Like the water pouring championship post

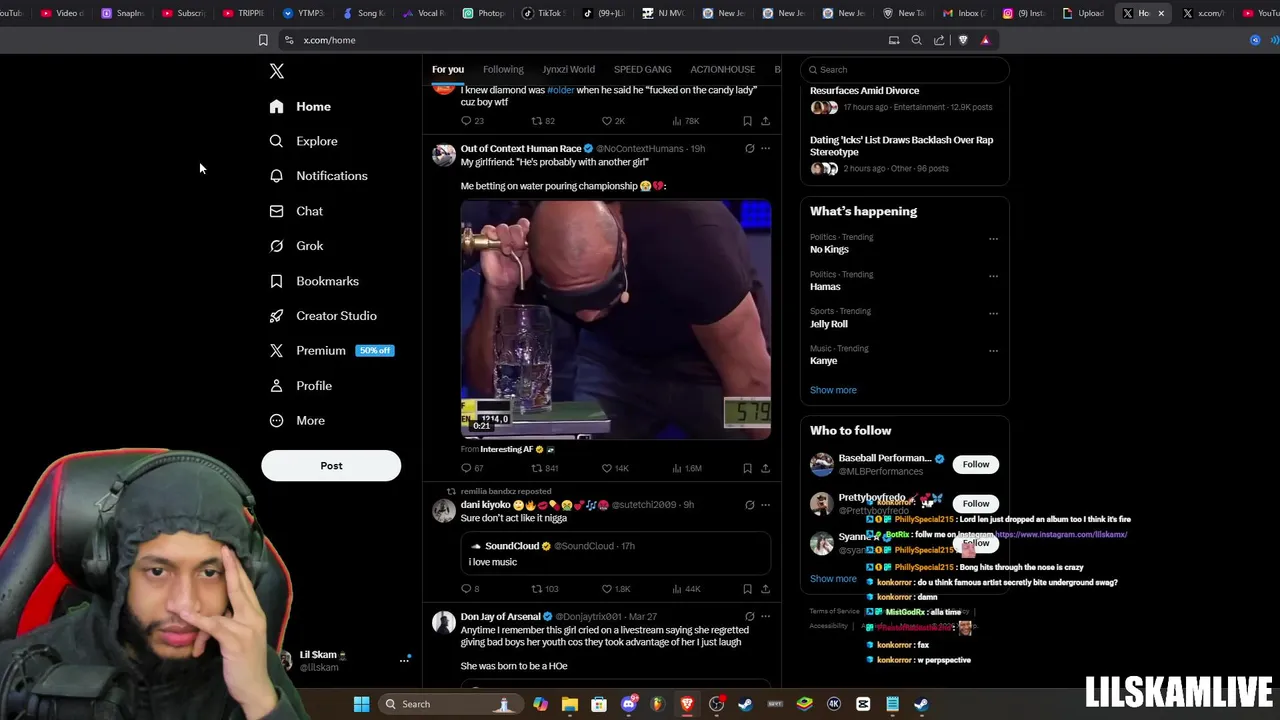pos(615,468)
